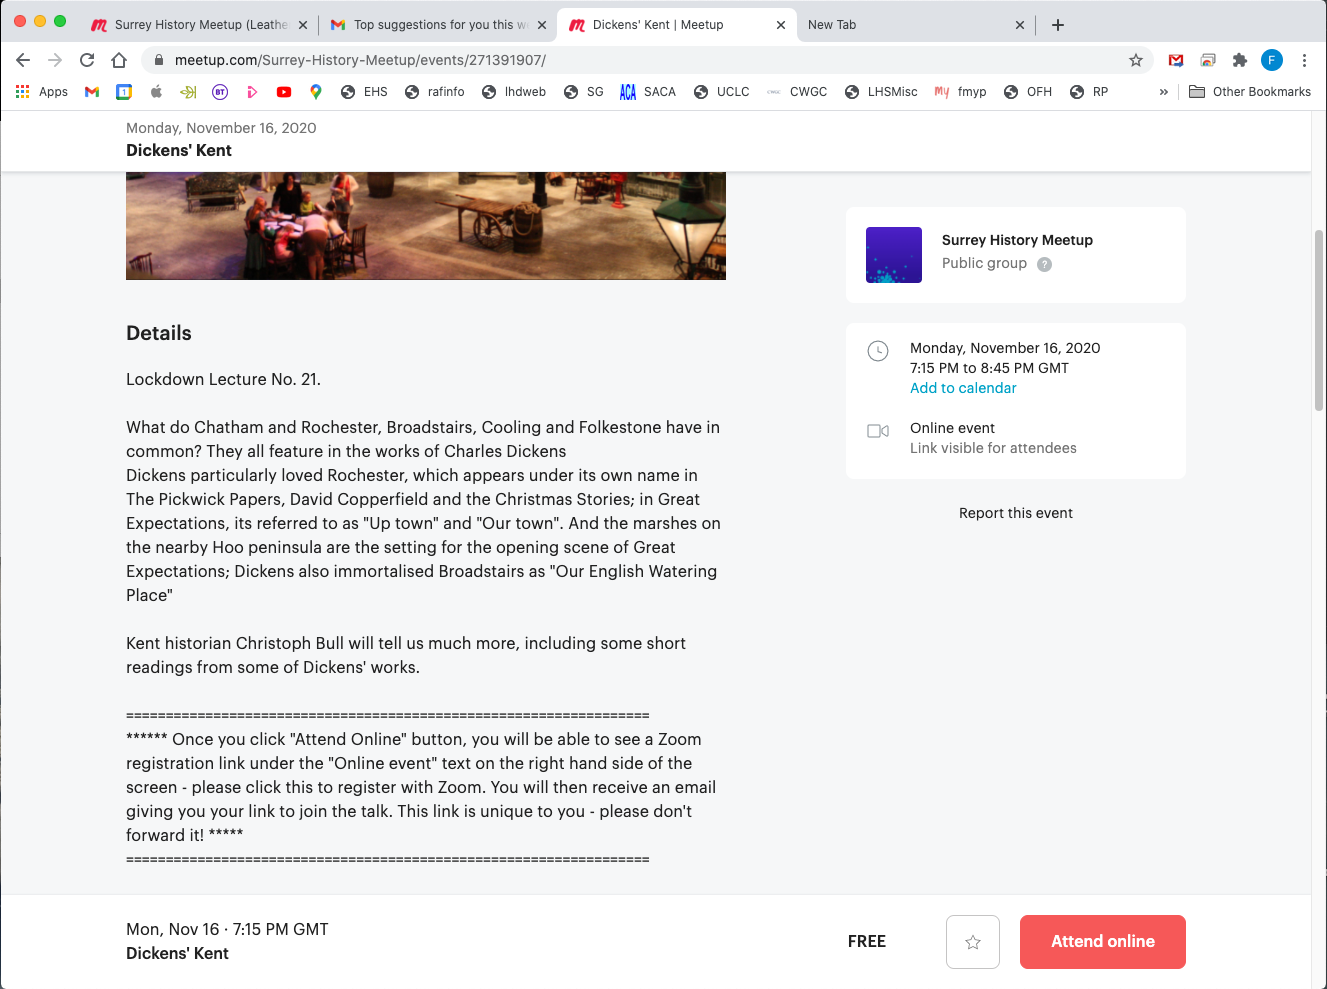Click the Online event camera icon
The width and height of the screenshot is (1327, 989).
[878, 431]
